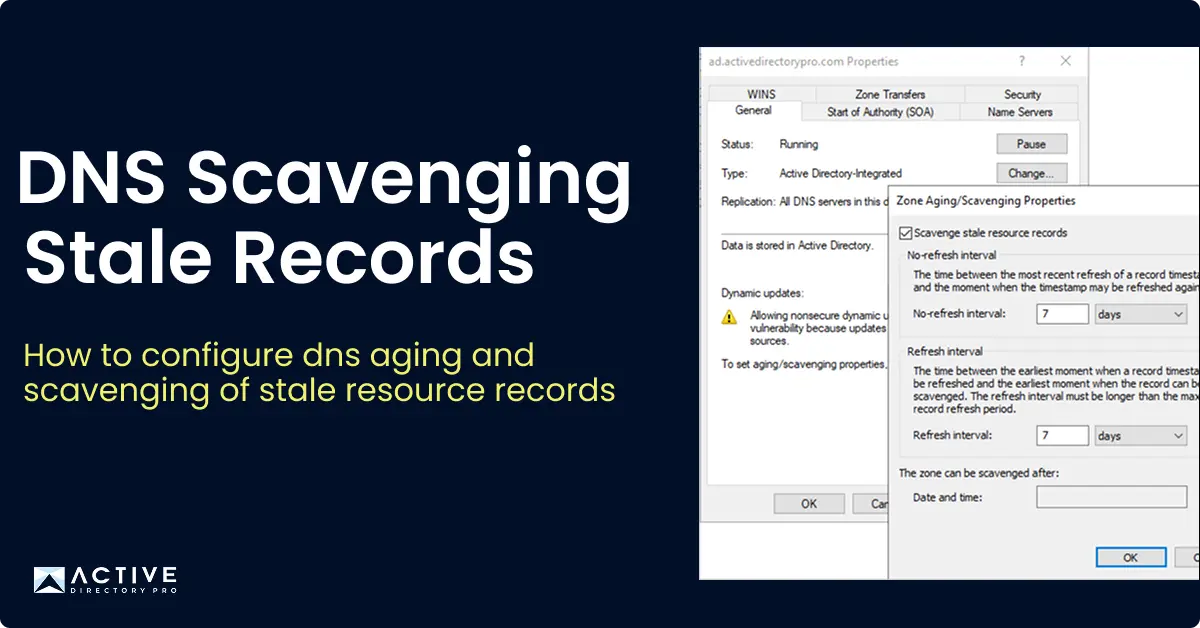Screen dimensions: 1200x628
Task: Click the 'Zone Aging/Scavenging Properties' title bar
Action: [x=1044, y=200]
